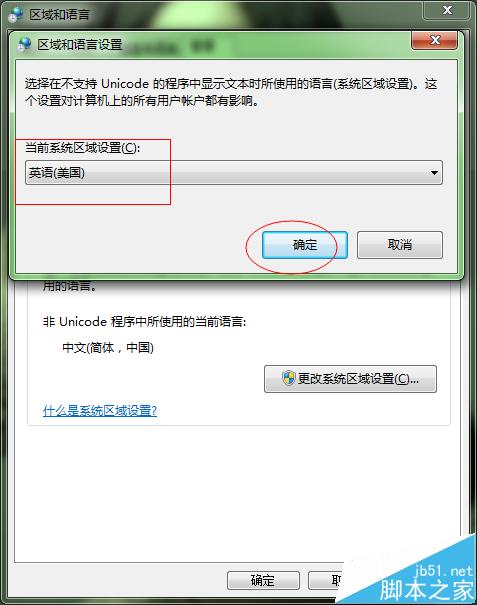Click the 区域和语言设置 dialog title text
This screenshot has height=605, width=477.
pyautogui.click(x=80, y=44)
